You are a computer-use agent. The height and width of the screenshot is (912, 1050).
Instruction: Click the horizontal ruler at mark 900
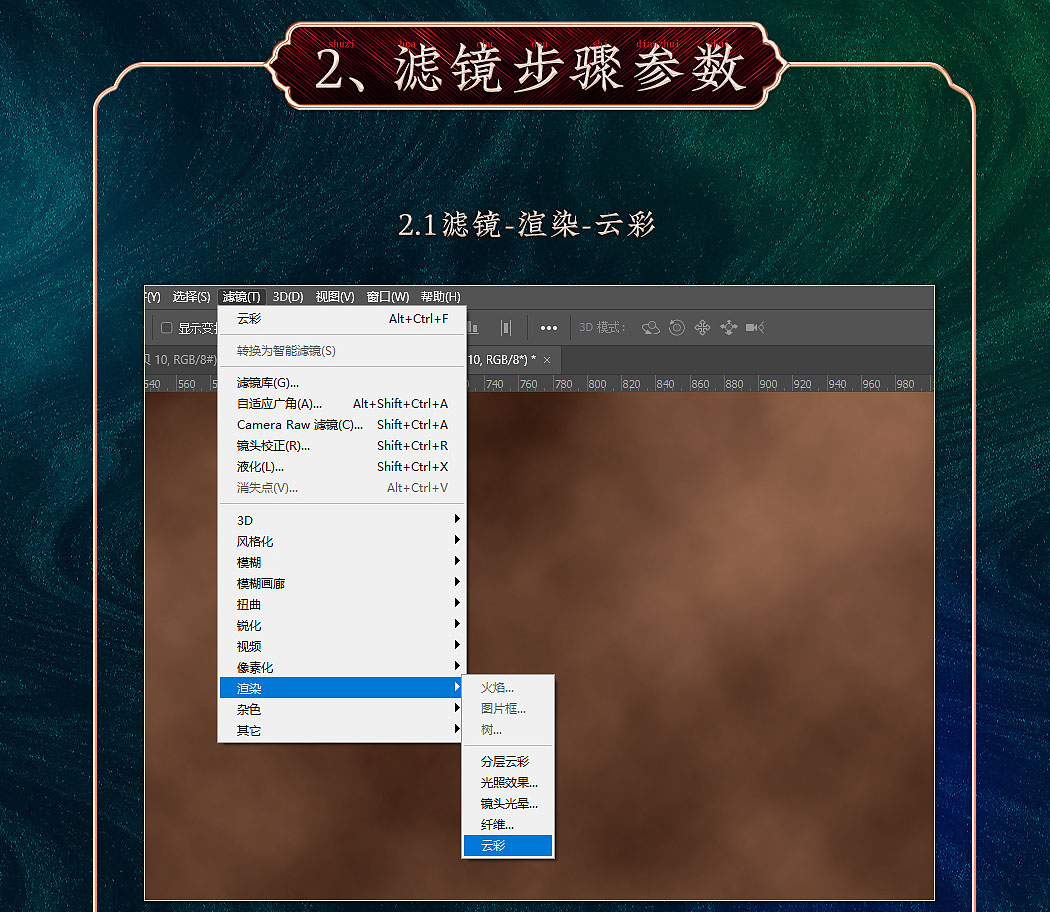[767, 384]
